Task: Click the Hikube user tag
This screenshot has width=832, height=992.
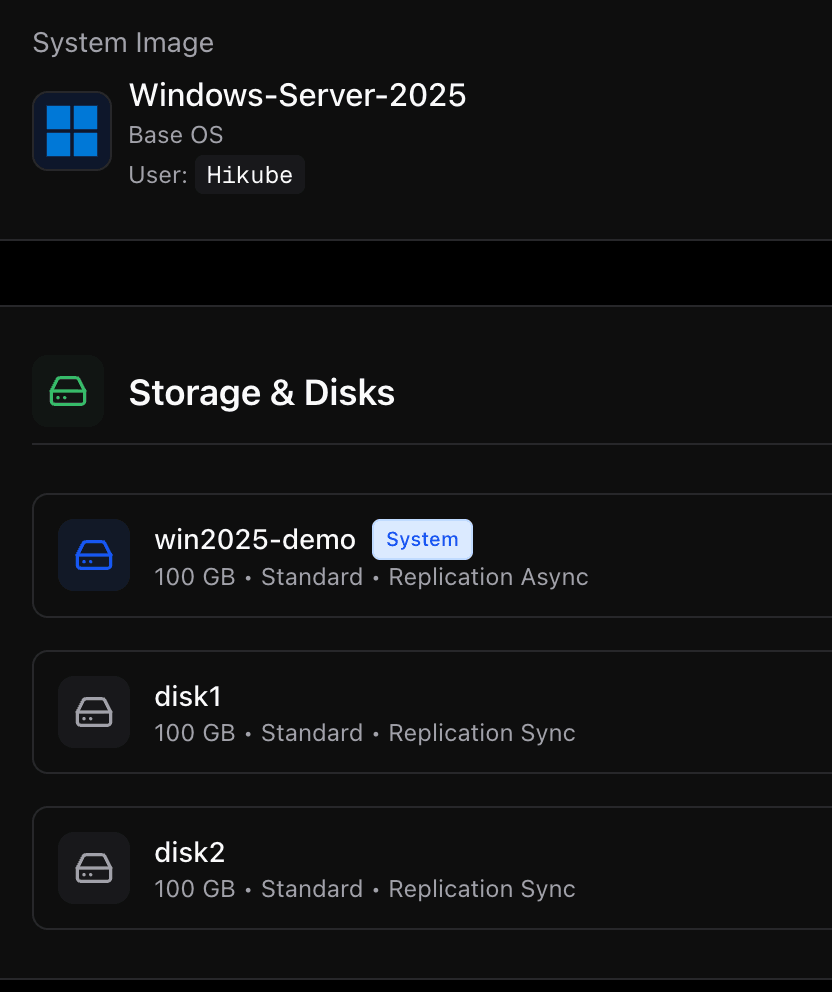Action: click(249, 175)
